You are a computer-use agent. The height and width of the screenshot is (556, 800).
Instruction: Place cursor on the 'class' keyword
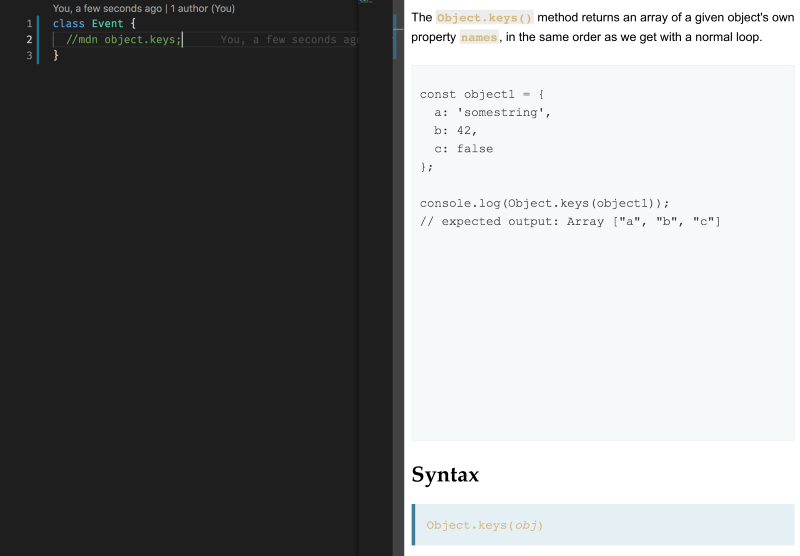pyautogui.click(x=68, y=23)
